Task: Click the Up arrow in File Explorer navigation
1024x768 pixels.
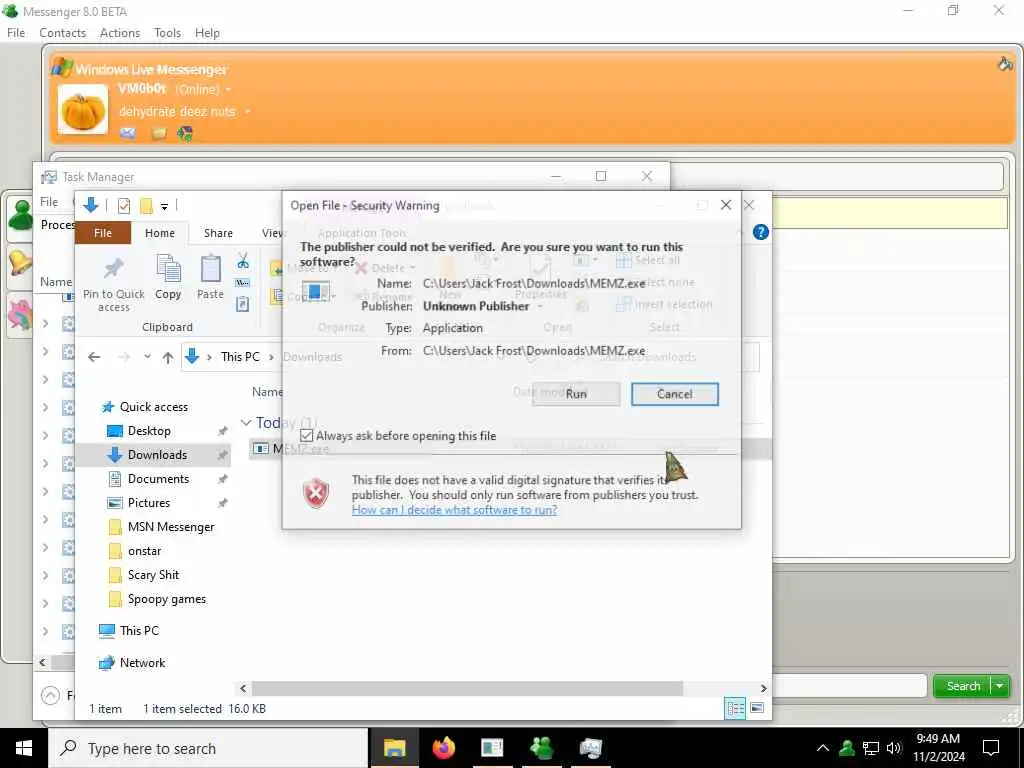Action: pos(168,357)
